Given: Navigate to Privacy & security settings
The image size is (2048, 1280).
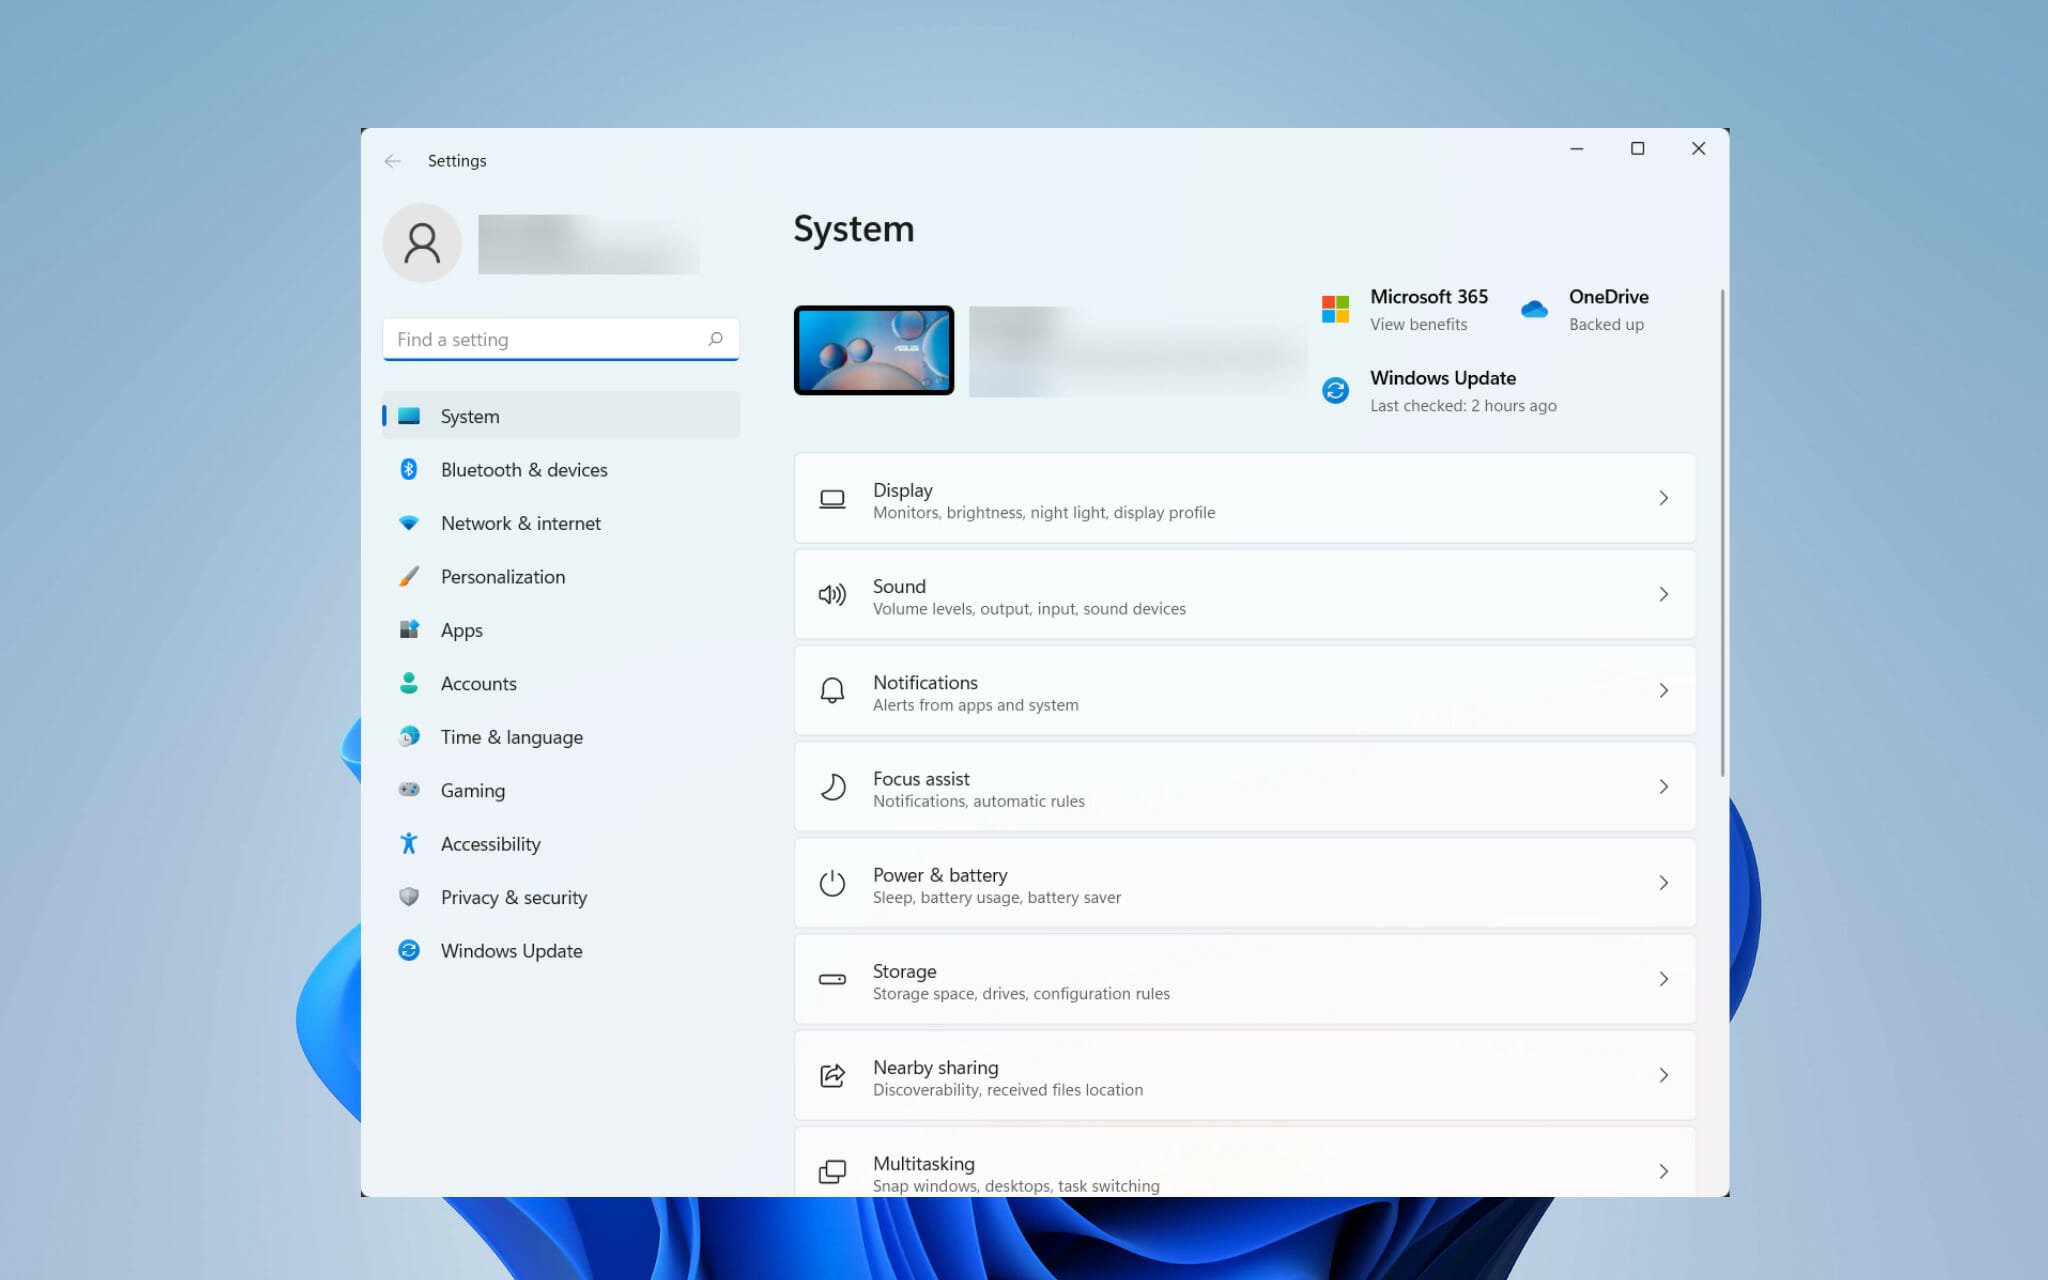Looking at the screenshot, I should [513, 895].
